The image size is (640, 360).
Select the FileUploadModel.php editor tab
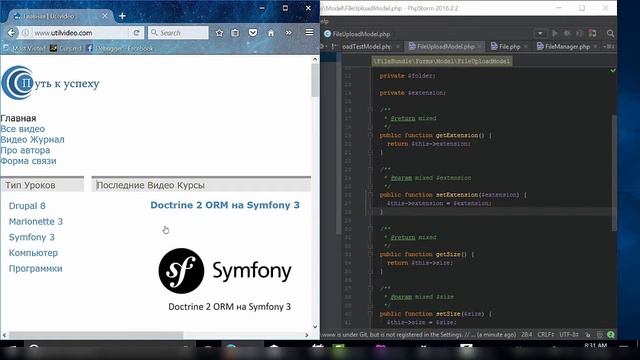click(x=445, y=47)
